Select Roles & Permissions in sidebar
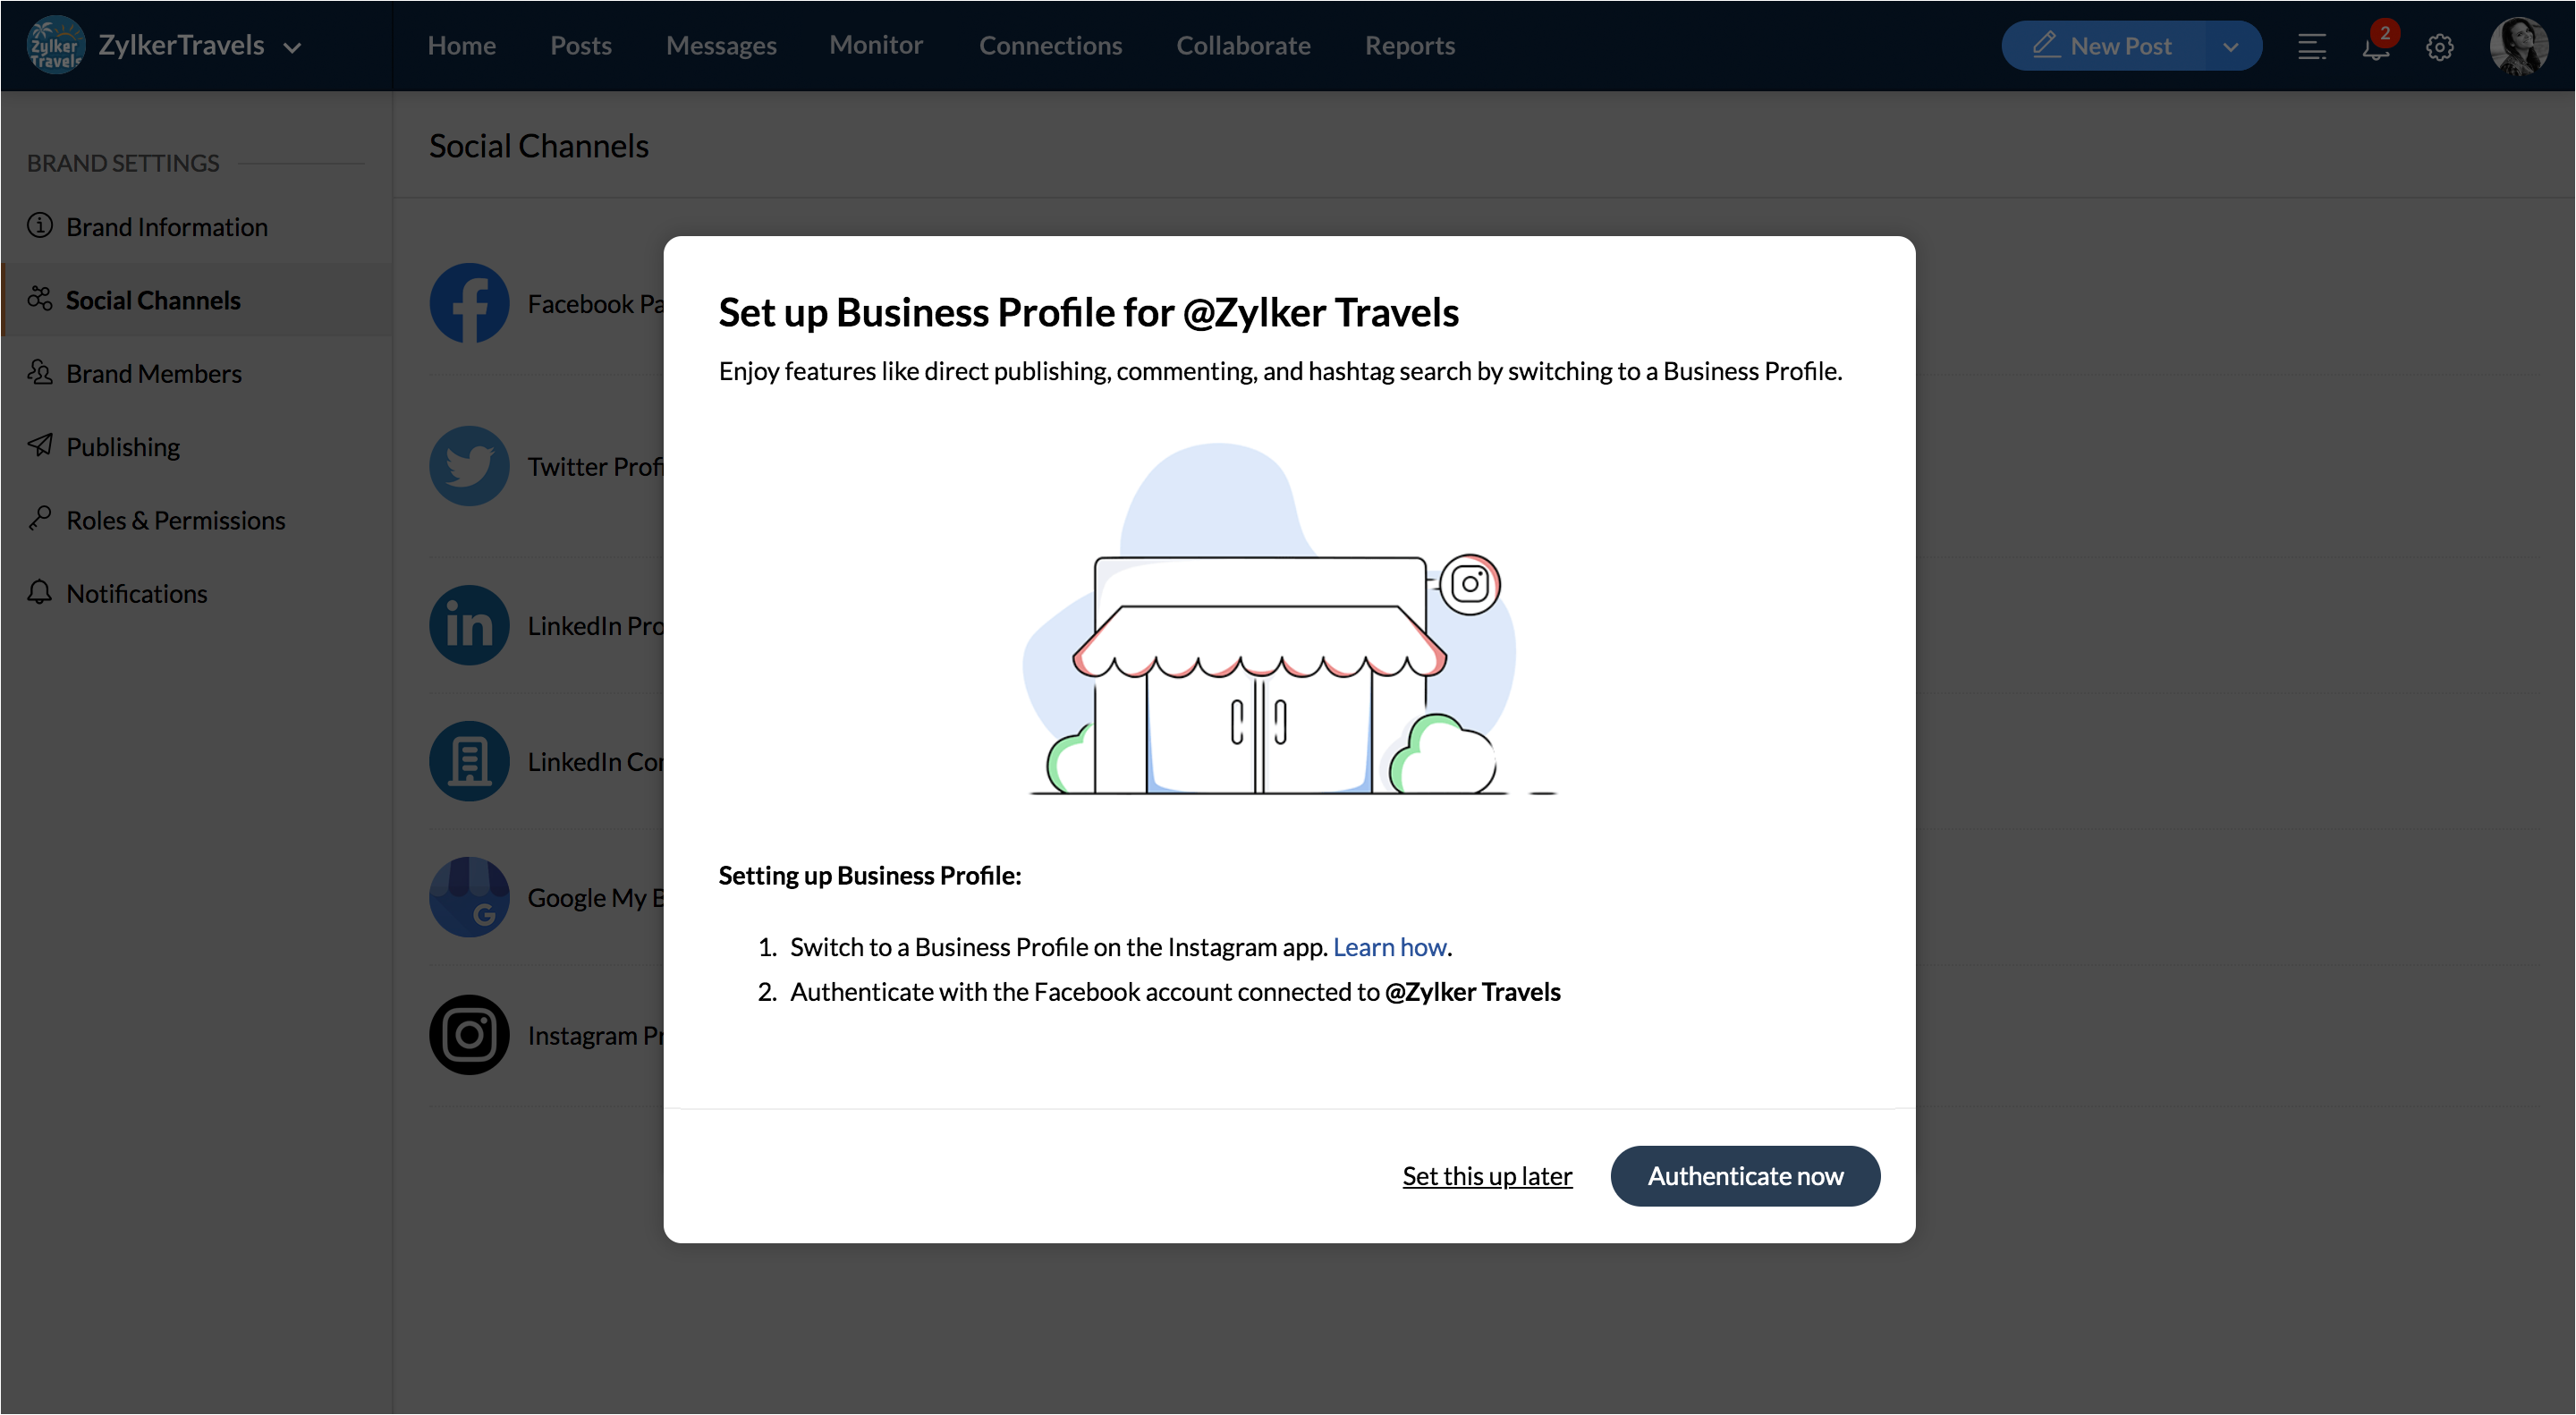Image resolution: width=2576 pixels, height=1415 pixels. (176, 520)
